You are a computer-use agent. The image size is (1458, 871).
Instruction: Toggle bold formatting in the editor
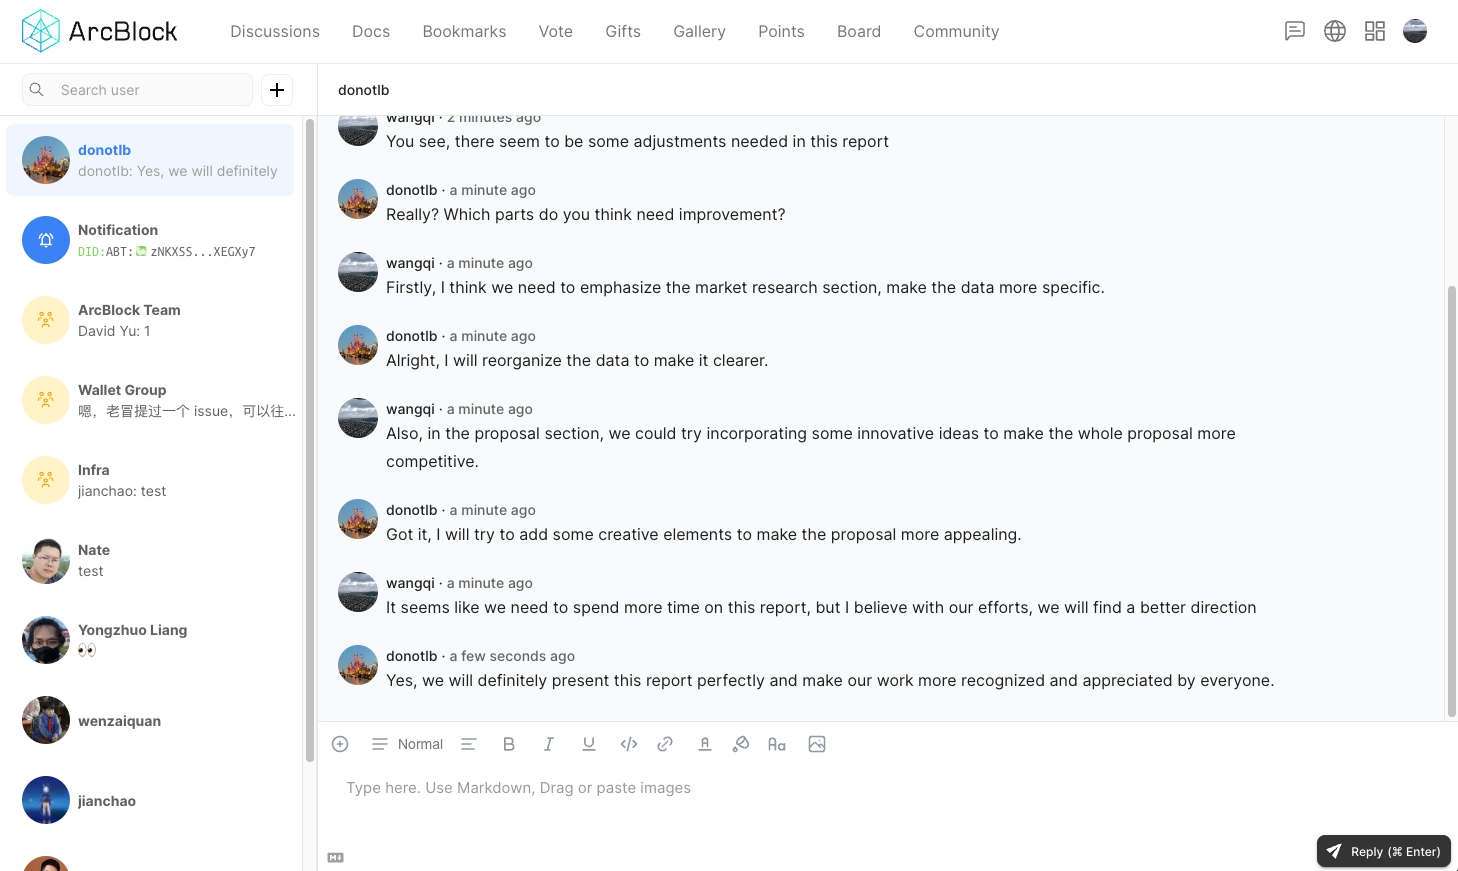pyautogui.click(x=509, y=744)
